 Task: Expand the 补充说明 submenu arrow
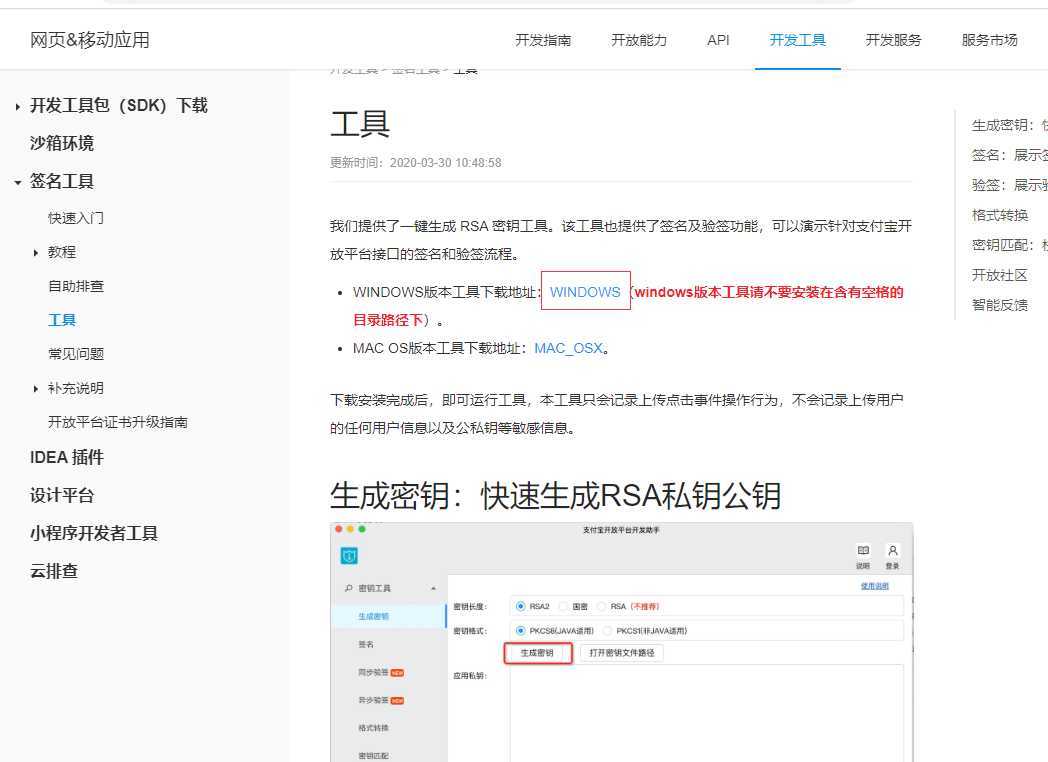coord(35,389)
